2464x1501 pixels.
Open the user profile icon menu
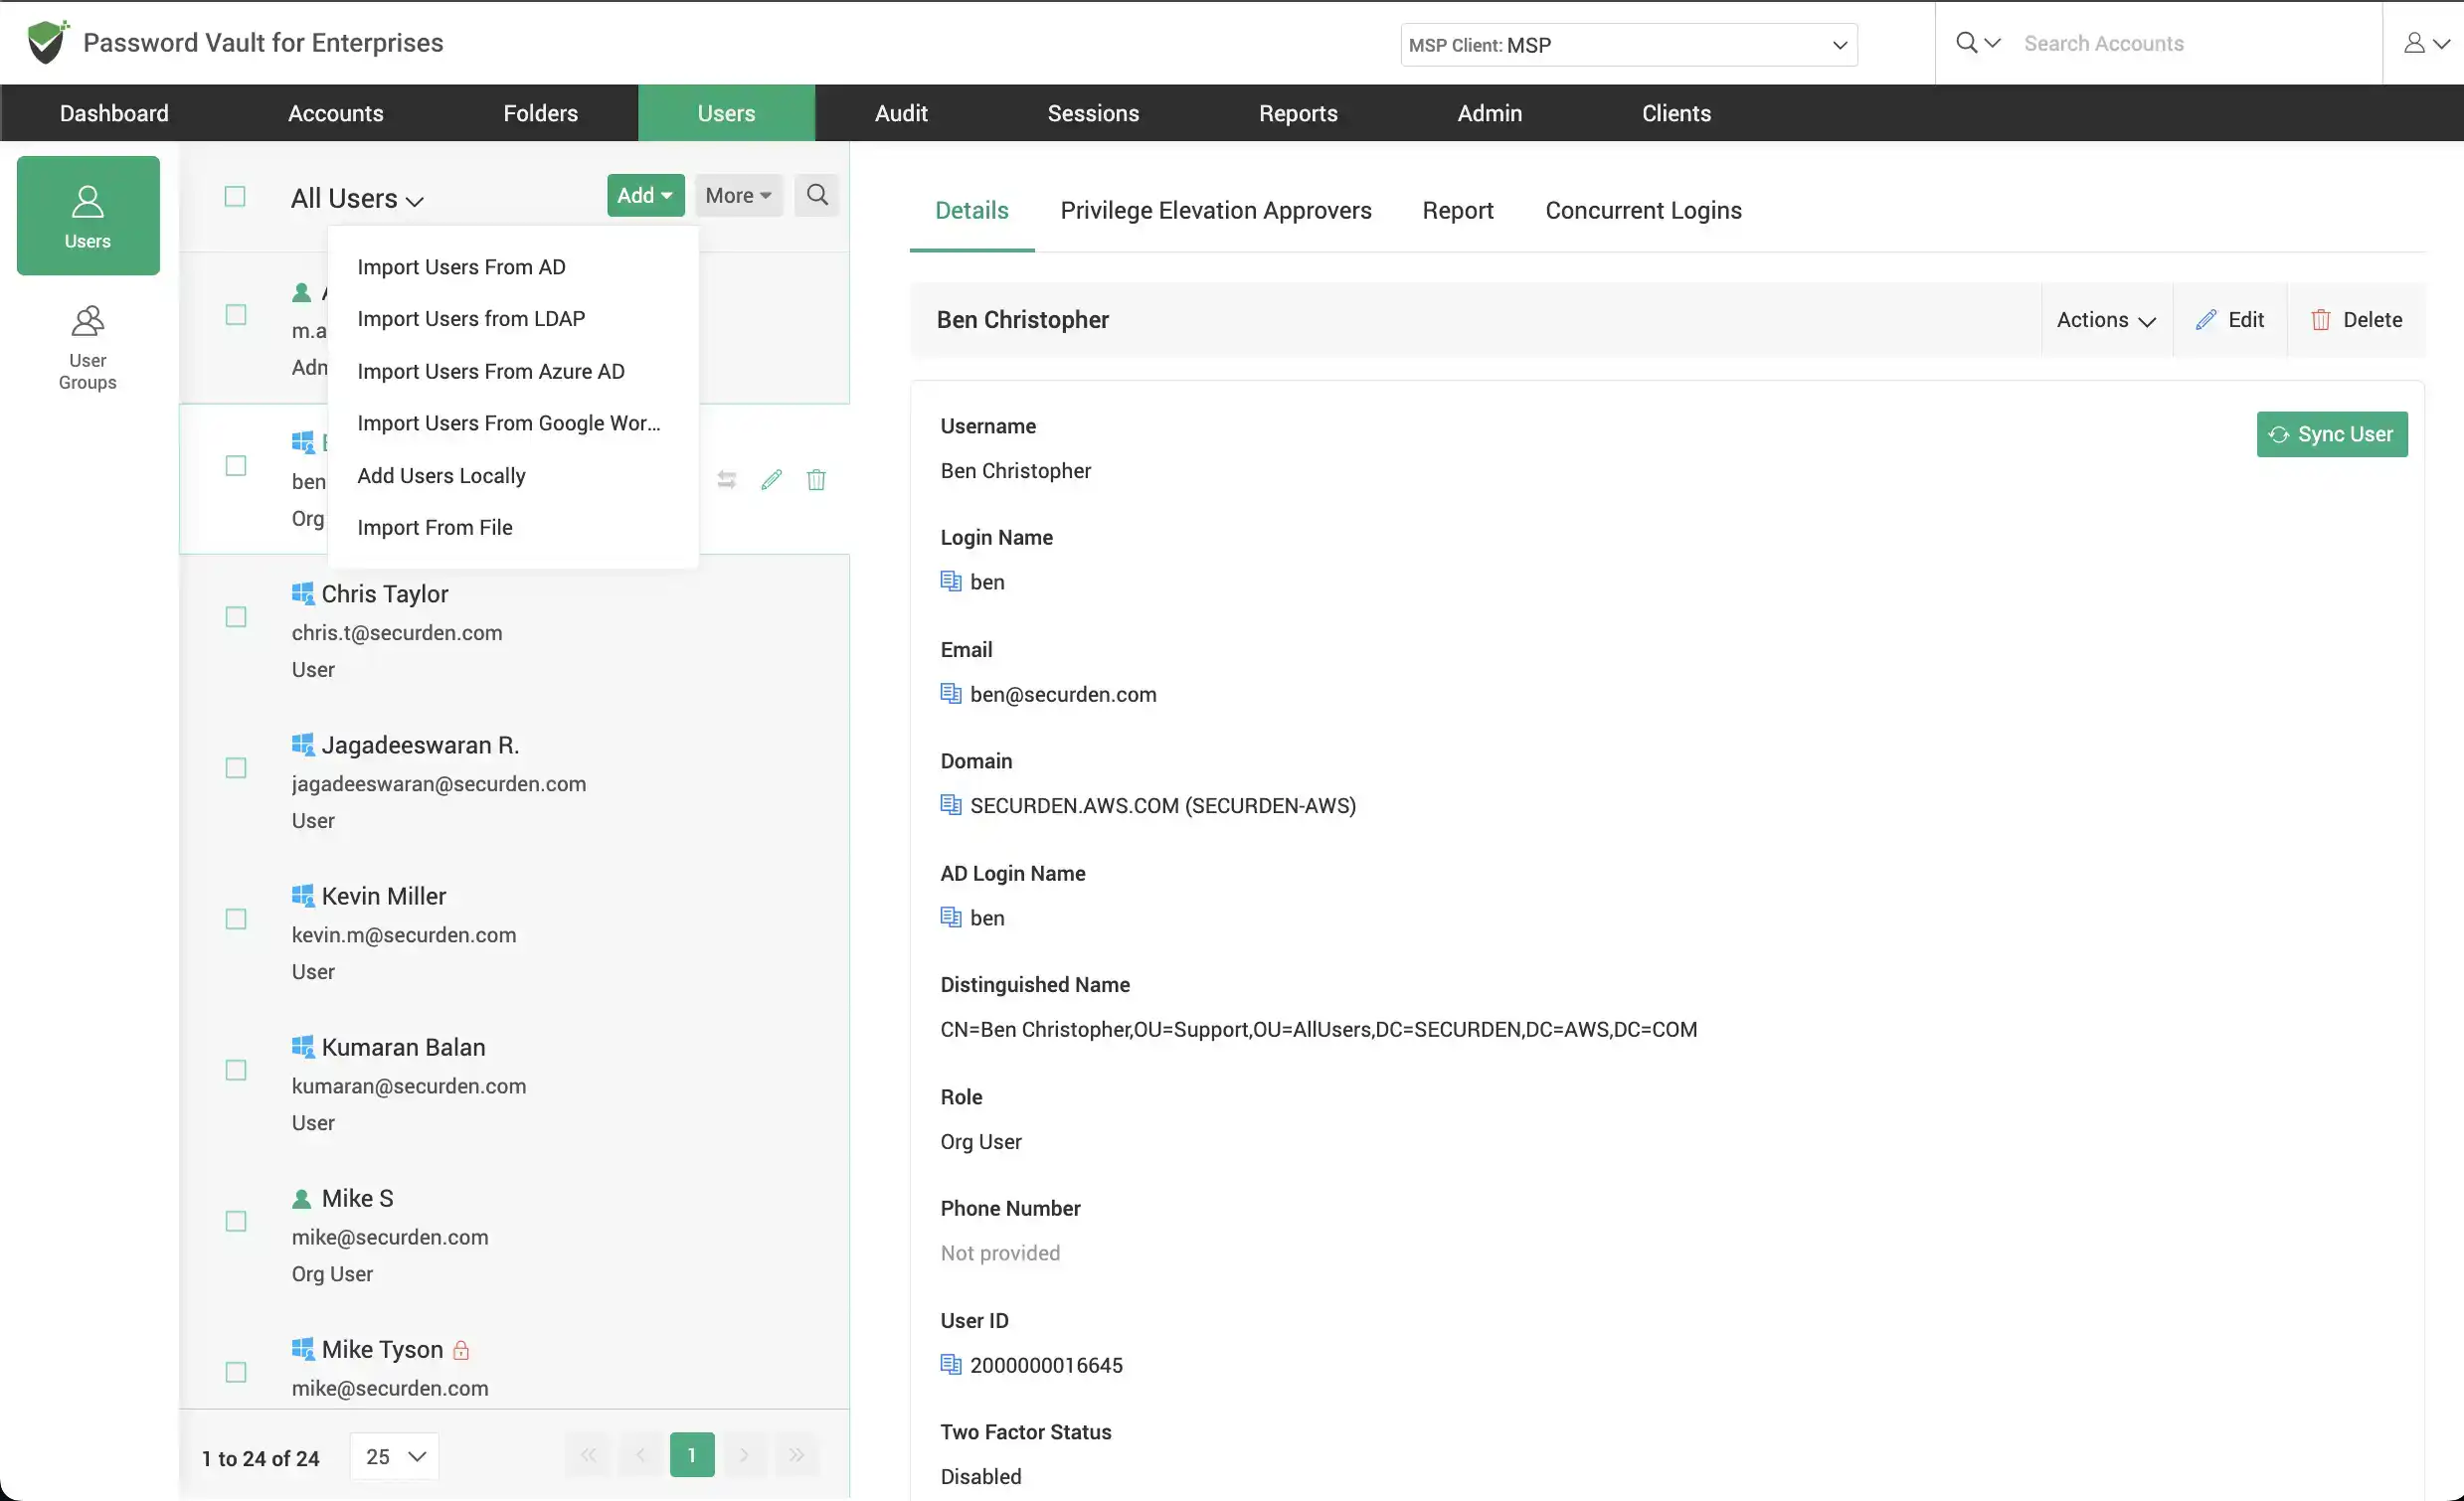pyautogui.click(x=2426, y=43)
